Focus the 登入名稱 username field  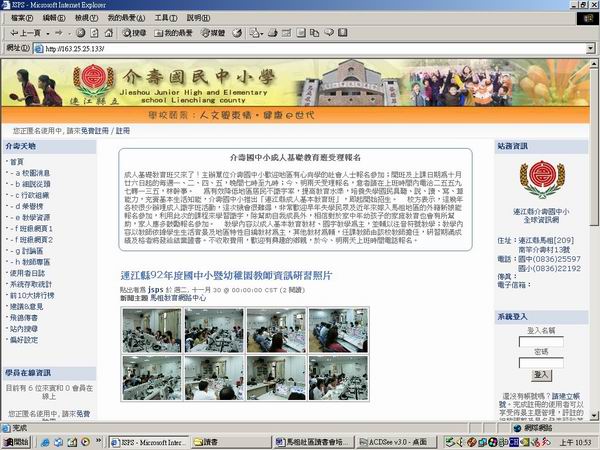click(541, 342)
